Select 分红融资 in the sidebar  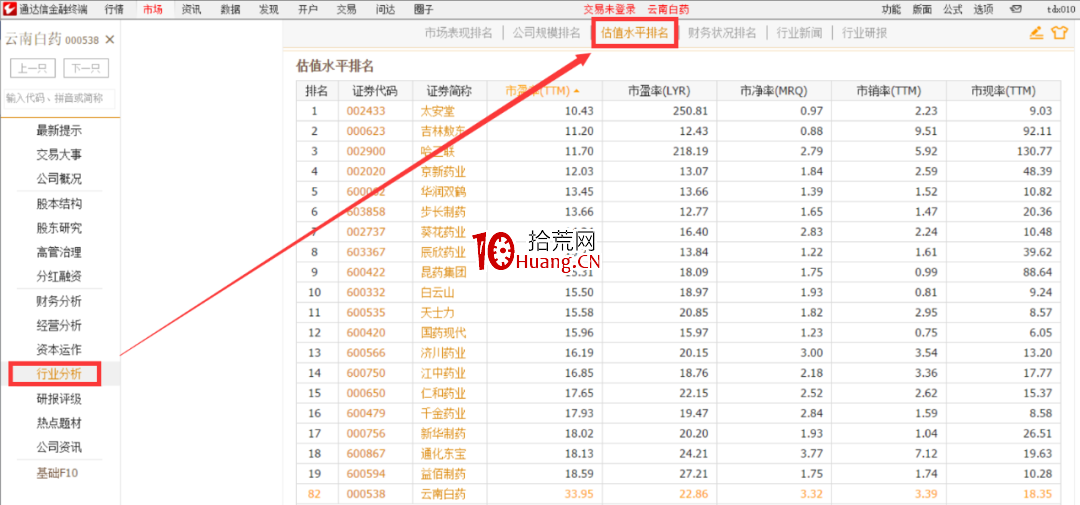[x=59, y=277]
